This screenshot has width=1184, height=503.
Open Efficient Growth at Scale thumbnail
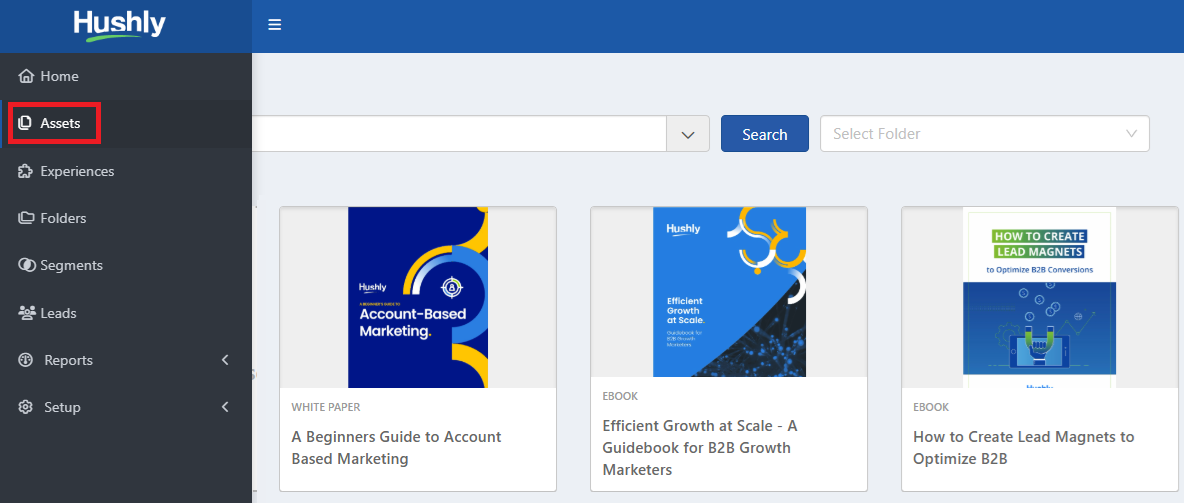click(x=729, y=292)
